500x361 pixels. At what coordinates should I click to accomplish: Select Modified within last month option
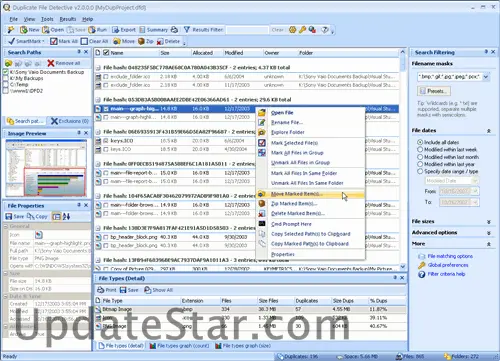pos(420,157)
